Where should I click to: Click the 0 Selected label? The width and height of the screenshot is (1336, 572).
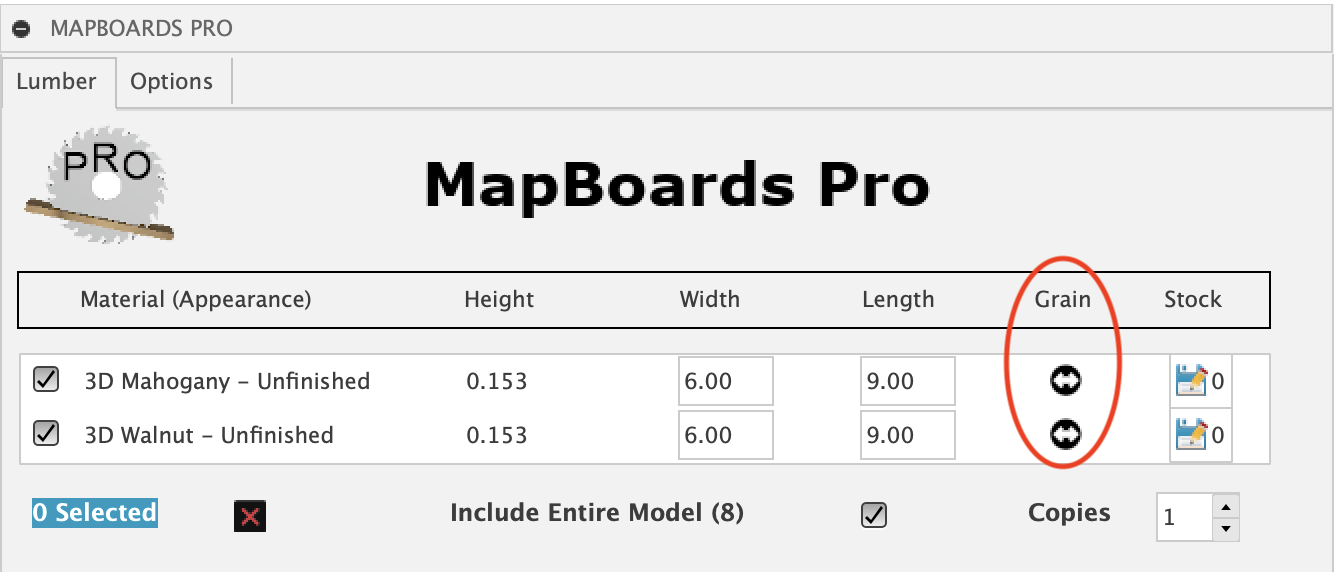pyautogui.click(x=95, y=513)
